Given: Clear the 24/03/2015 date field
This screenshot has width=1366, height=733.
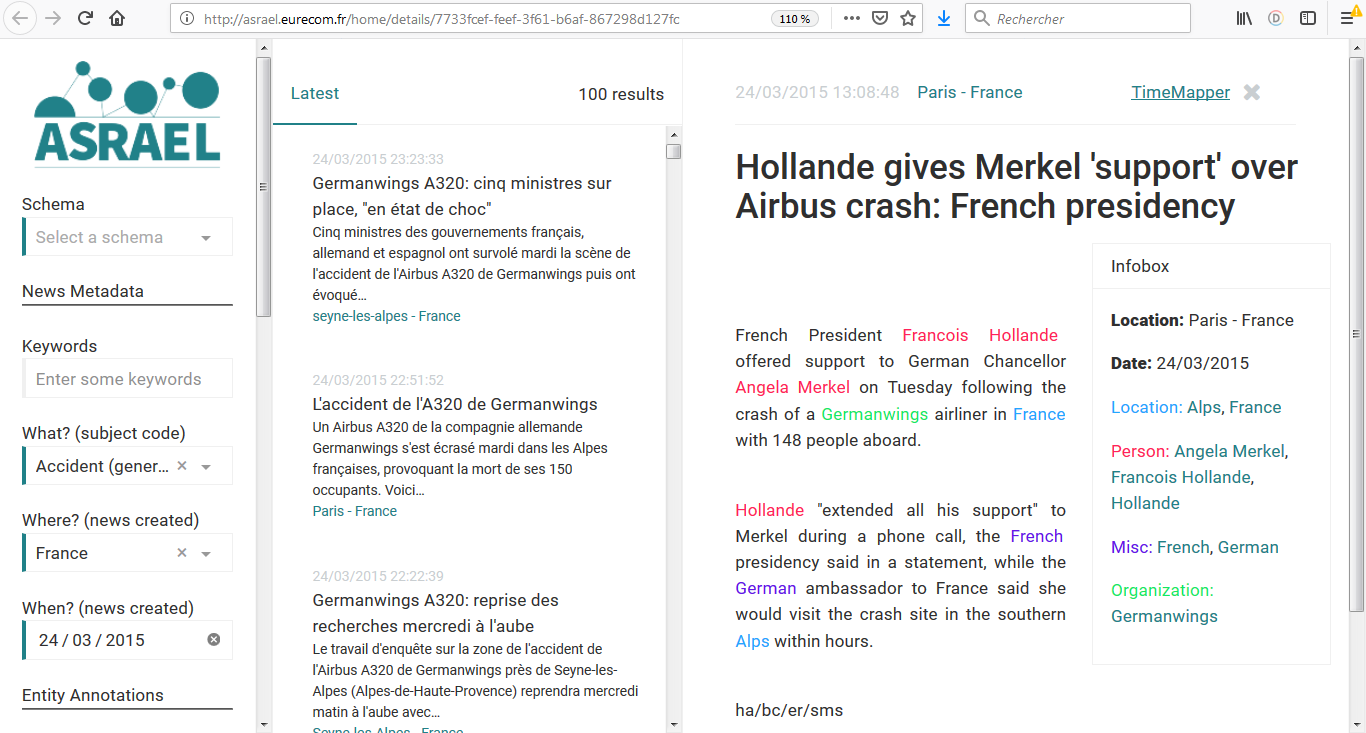Looking at the screenshot, I should (x=213, y=640).
